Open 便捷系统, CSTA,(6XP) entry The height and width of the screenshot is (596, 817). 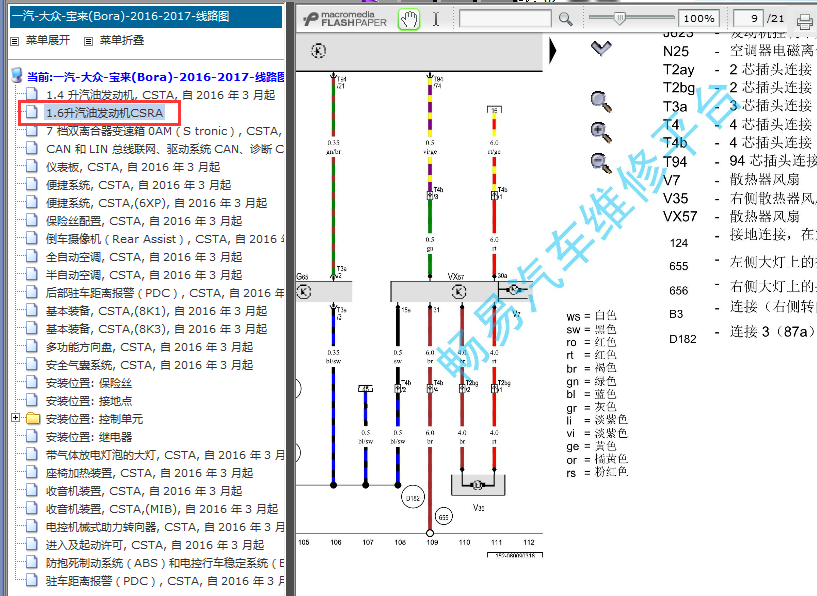tap(156, 203)
